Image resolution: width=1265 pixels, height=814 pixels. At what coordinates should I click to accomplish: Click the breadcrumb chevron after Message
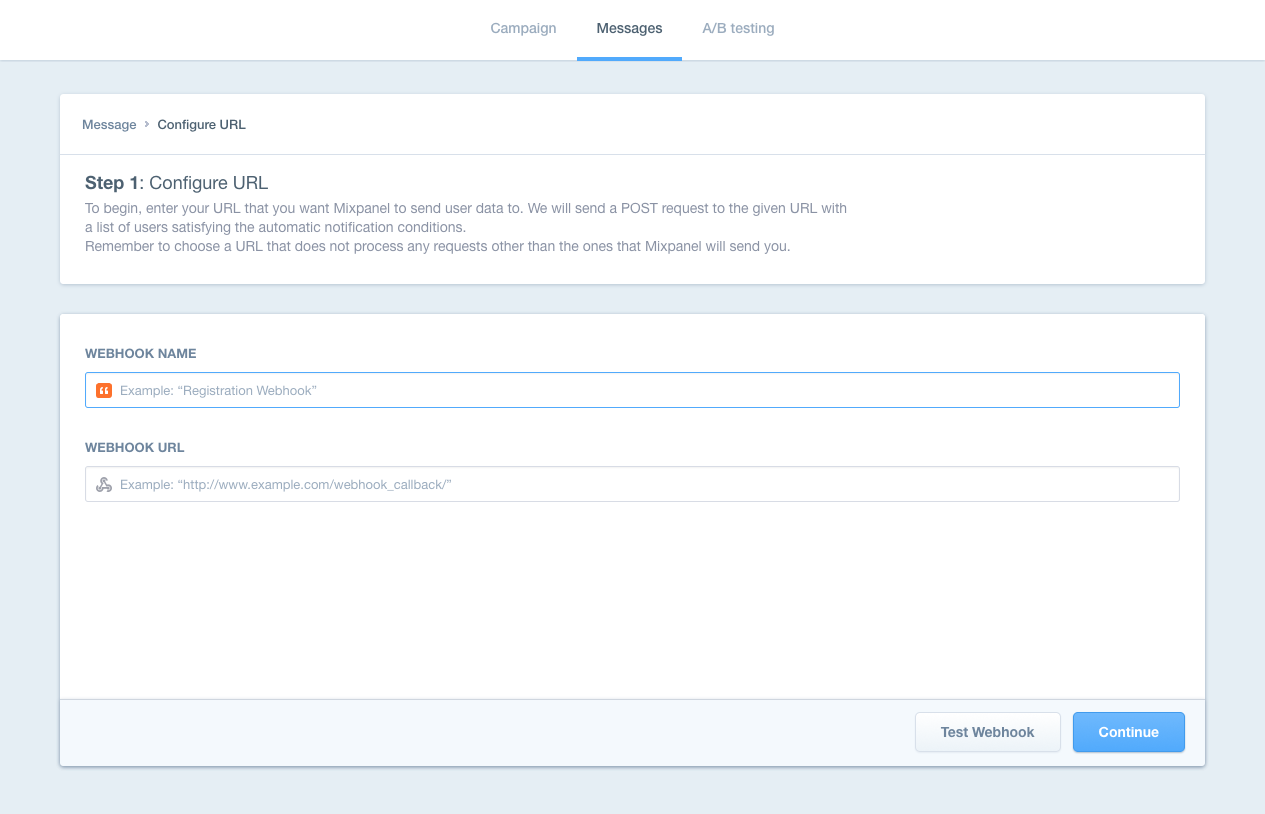pos(147,124)
